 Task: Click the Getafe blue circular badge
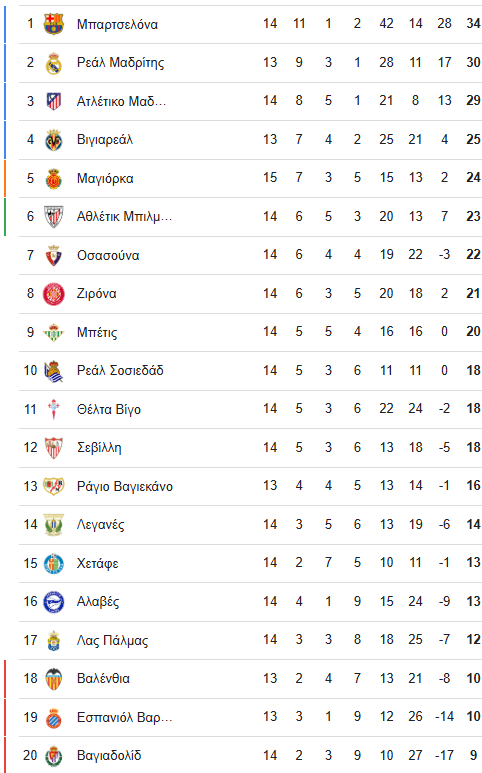pyautogui.click(x=54, y=563)
